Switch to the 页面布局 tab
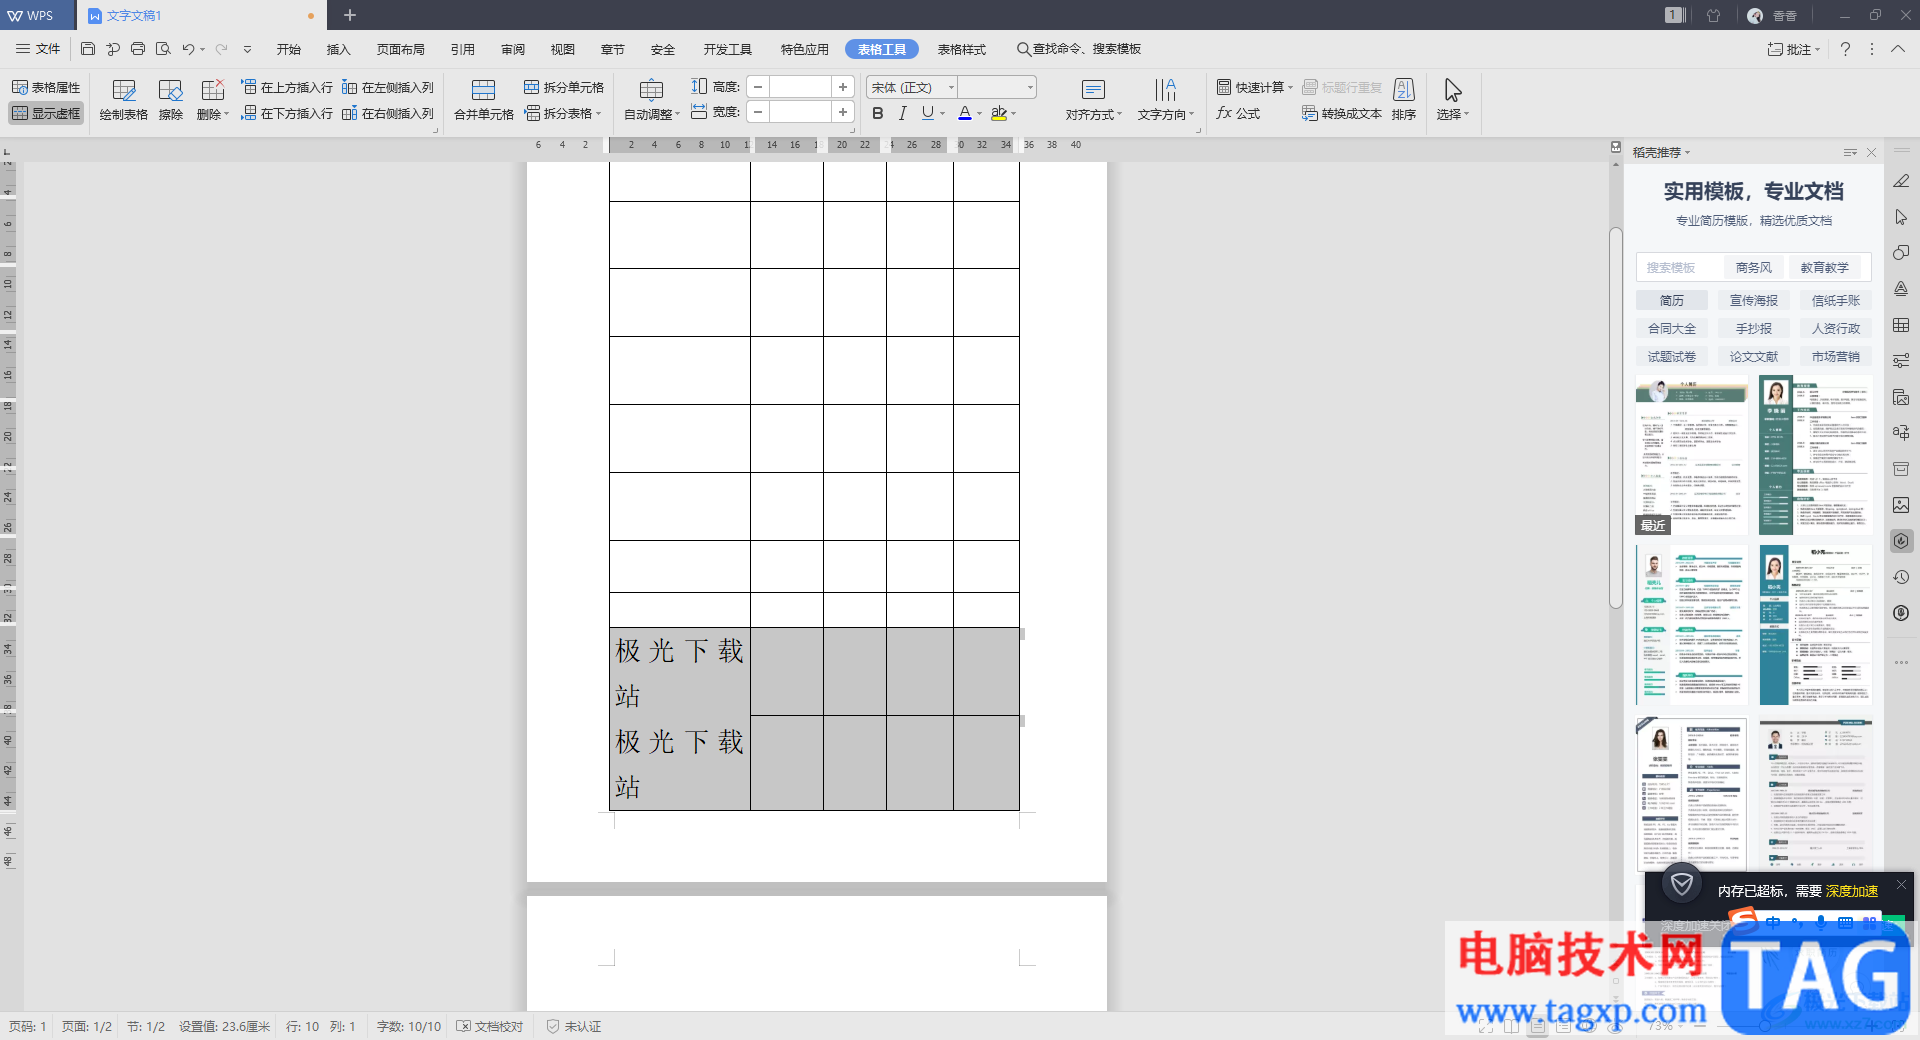Screen dimensions: 1920x1040 click(401, 49)
